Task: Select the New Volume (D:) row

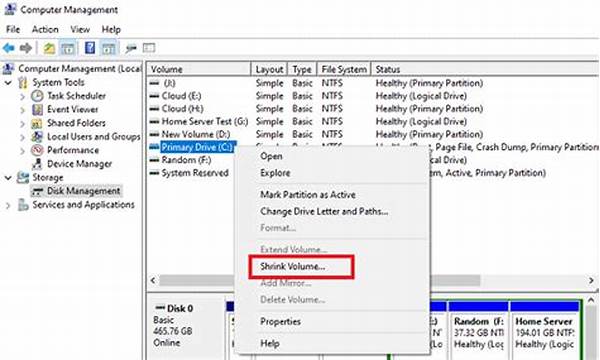Action: click(373, 134)
